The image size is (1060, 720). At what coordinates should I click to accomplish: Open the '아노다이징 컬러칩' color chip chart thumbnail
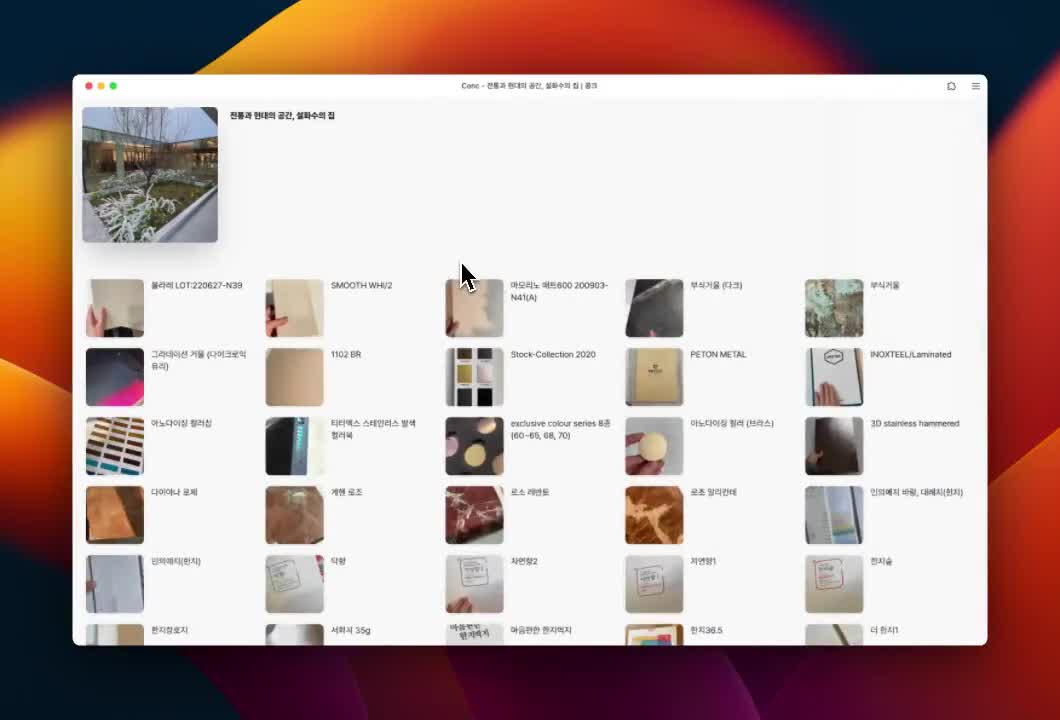click(x=115, y=446)
